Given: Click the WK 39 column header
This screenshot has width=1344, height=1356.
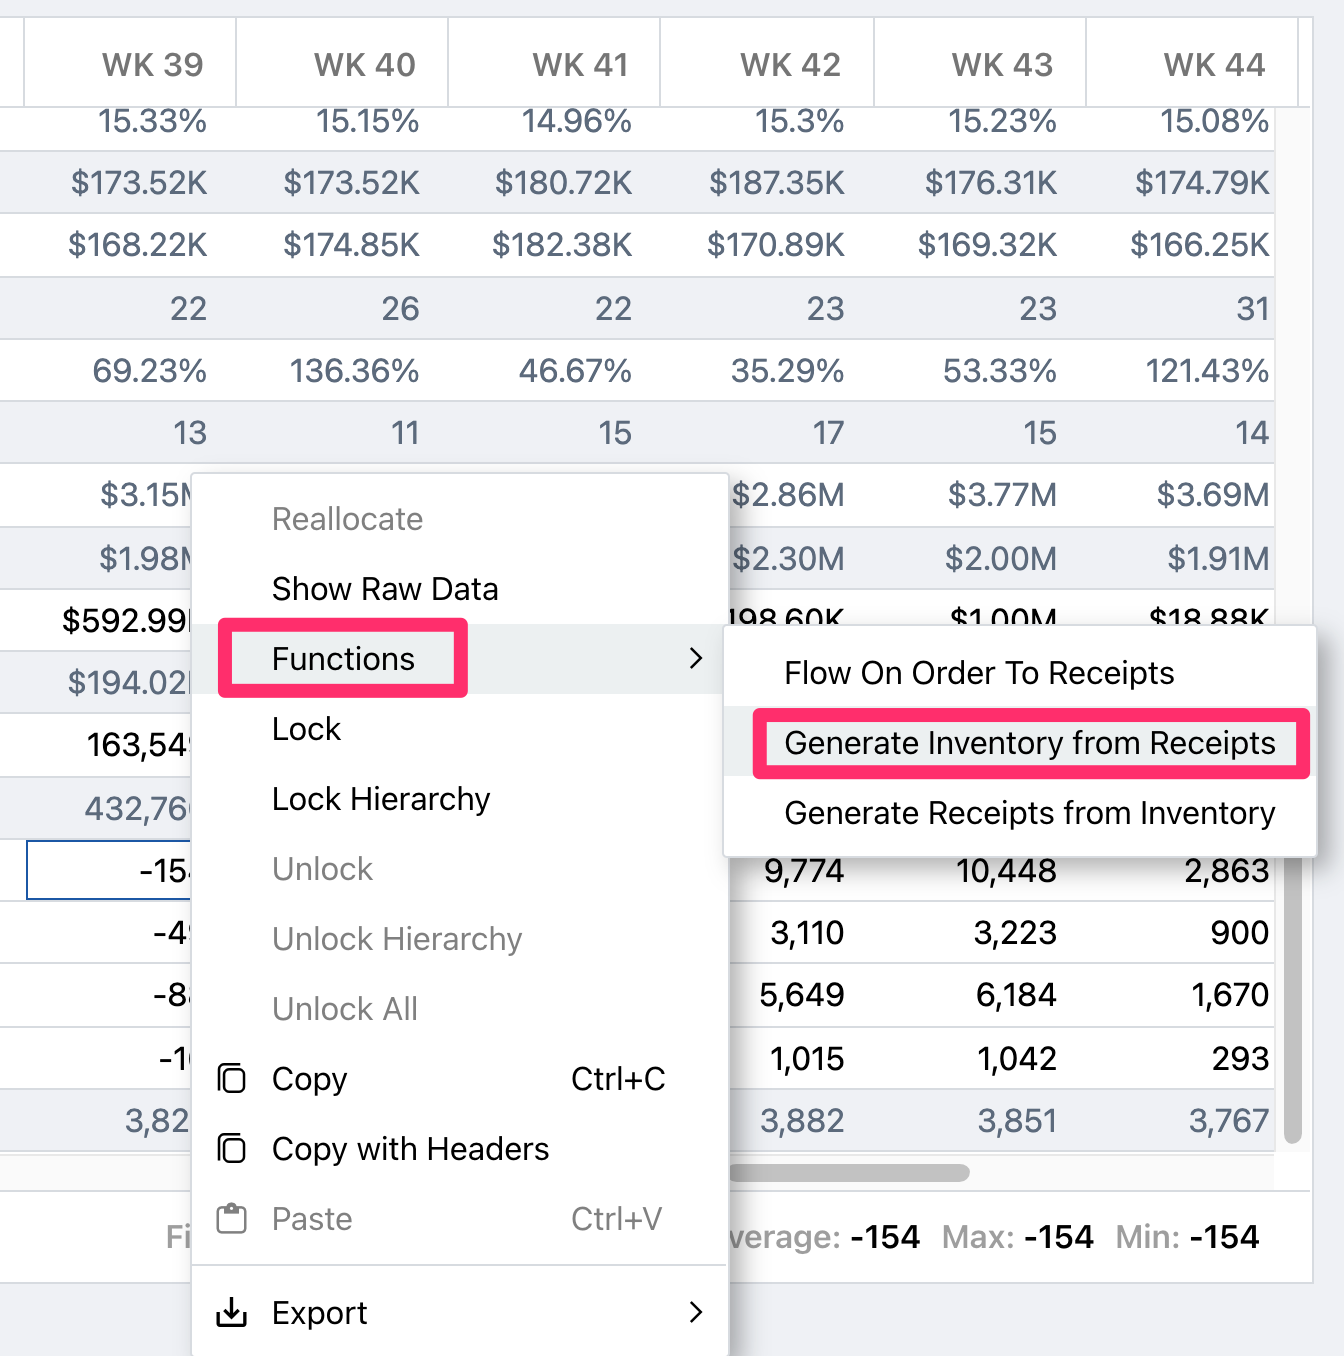Looking at the screenshot, I should pos(152,65).
